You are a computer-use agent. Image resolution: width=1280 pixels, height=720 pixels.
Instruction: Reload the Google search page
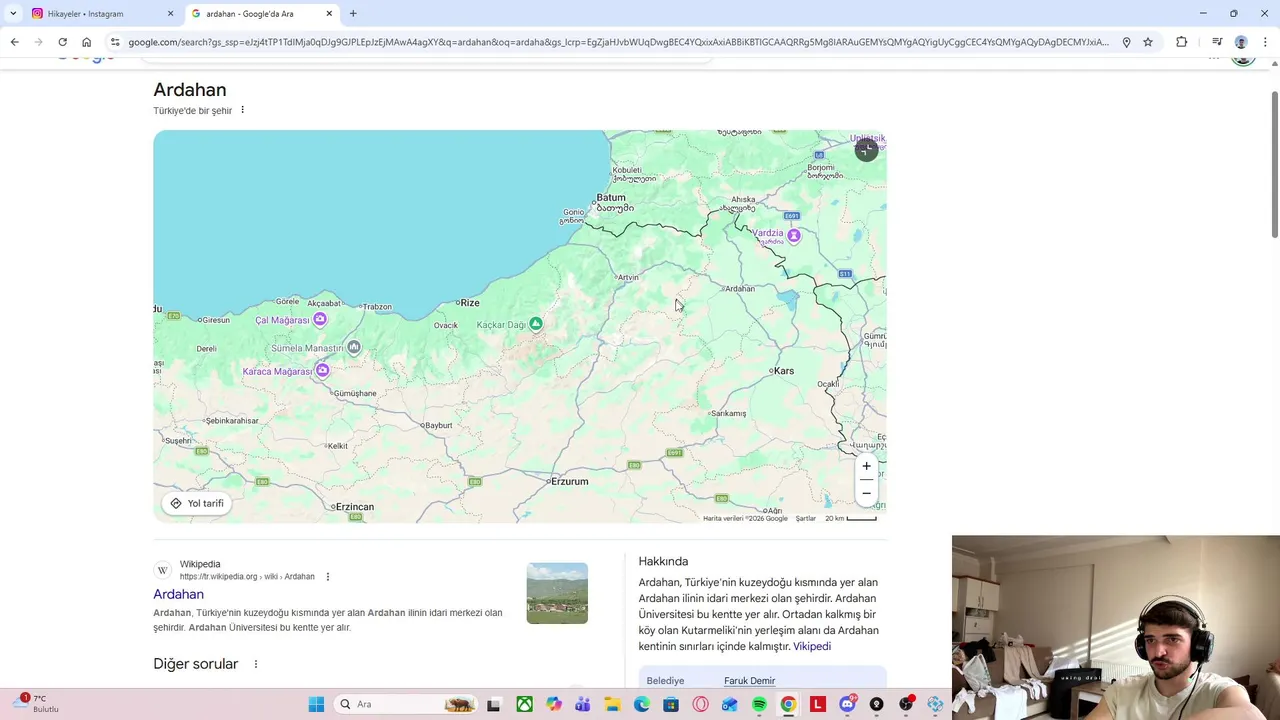(x=62, y=42)
